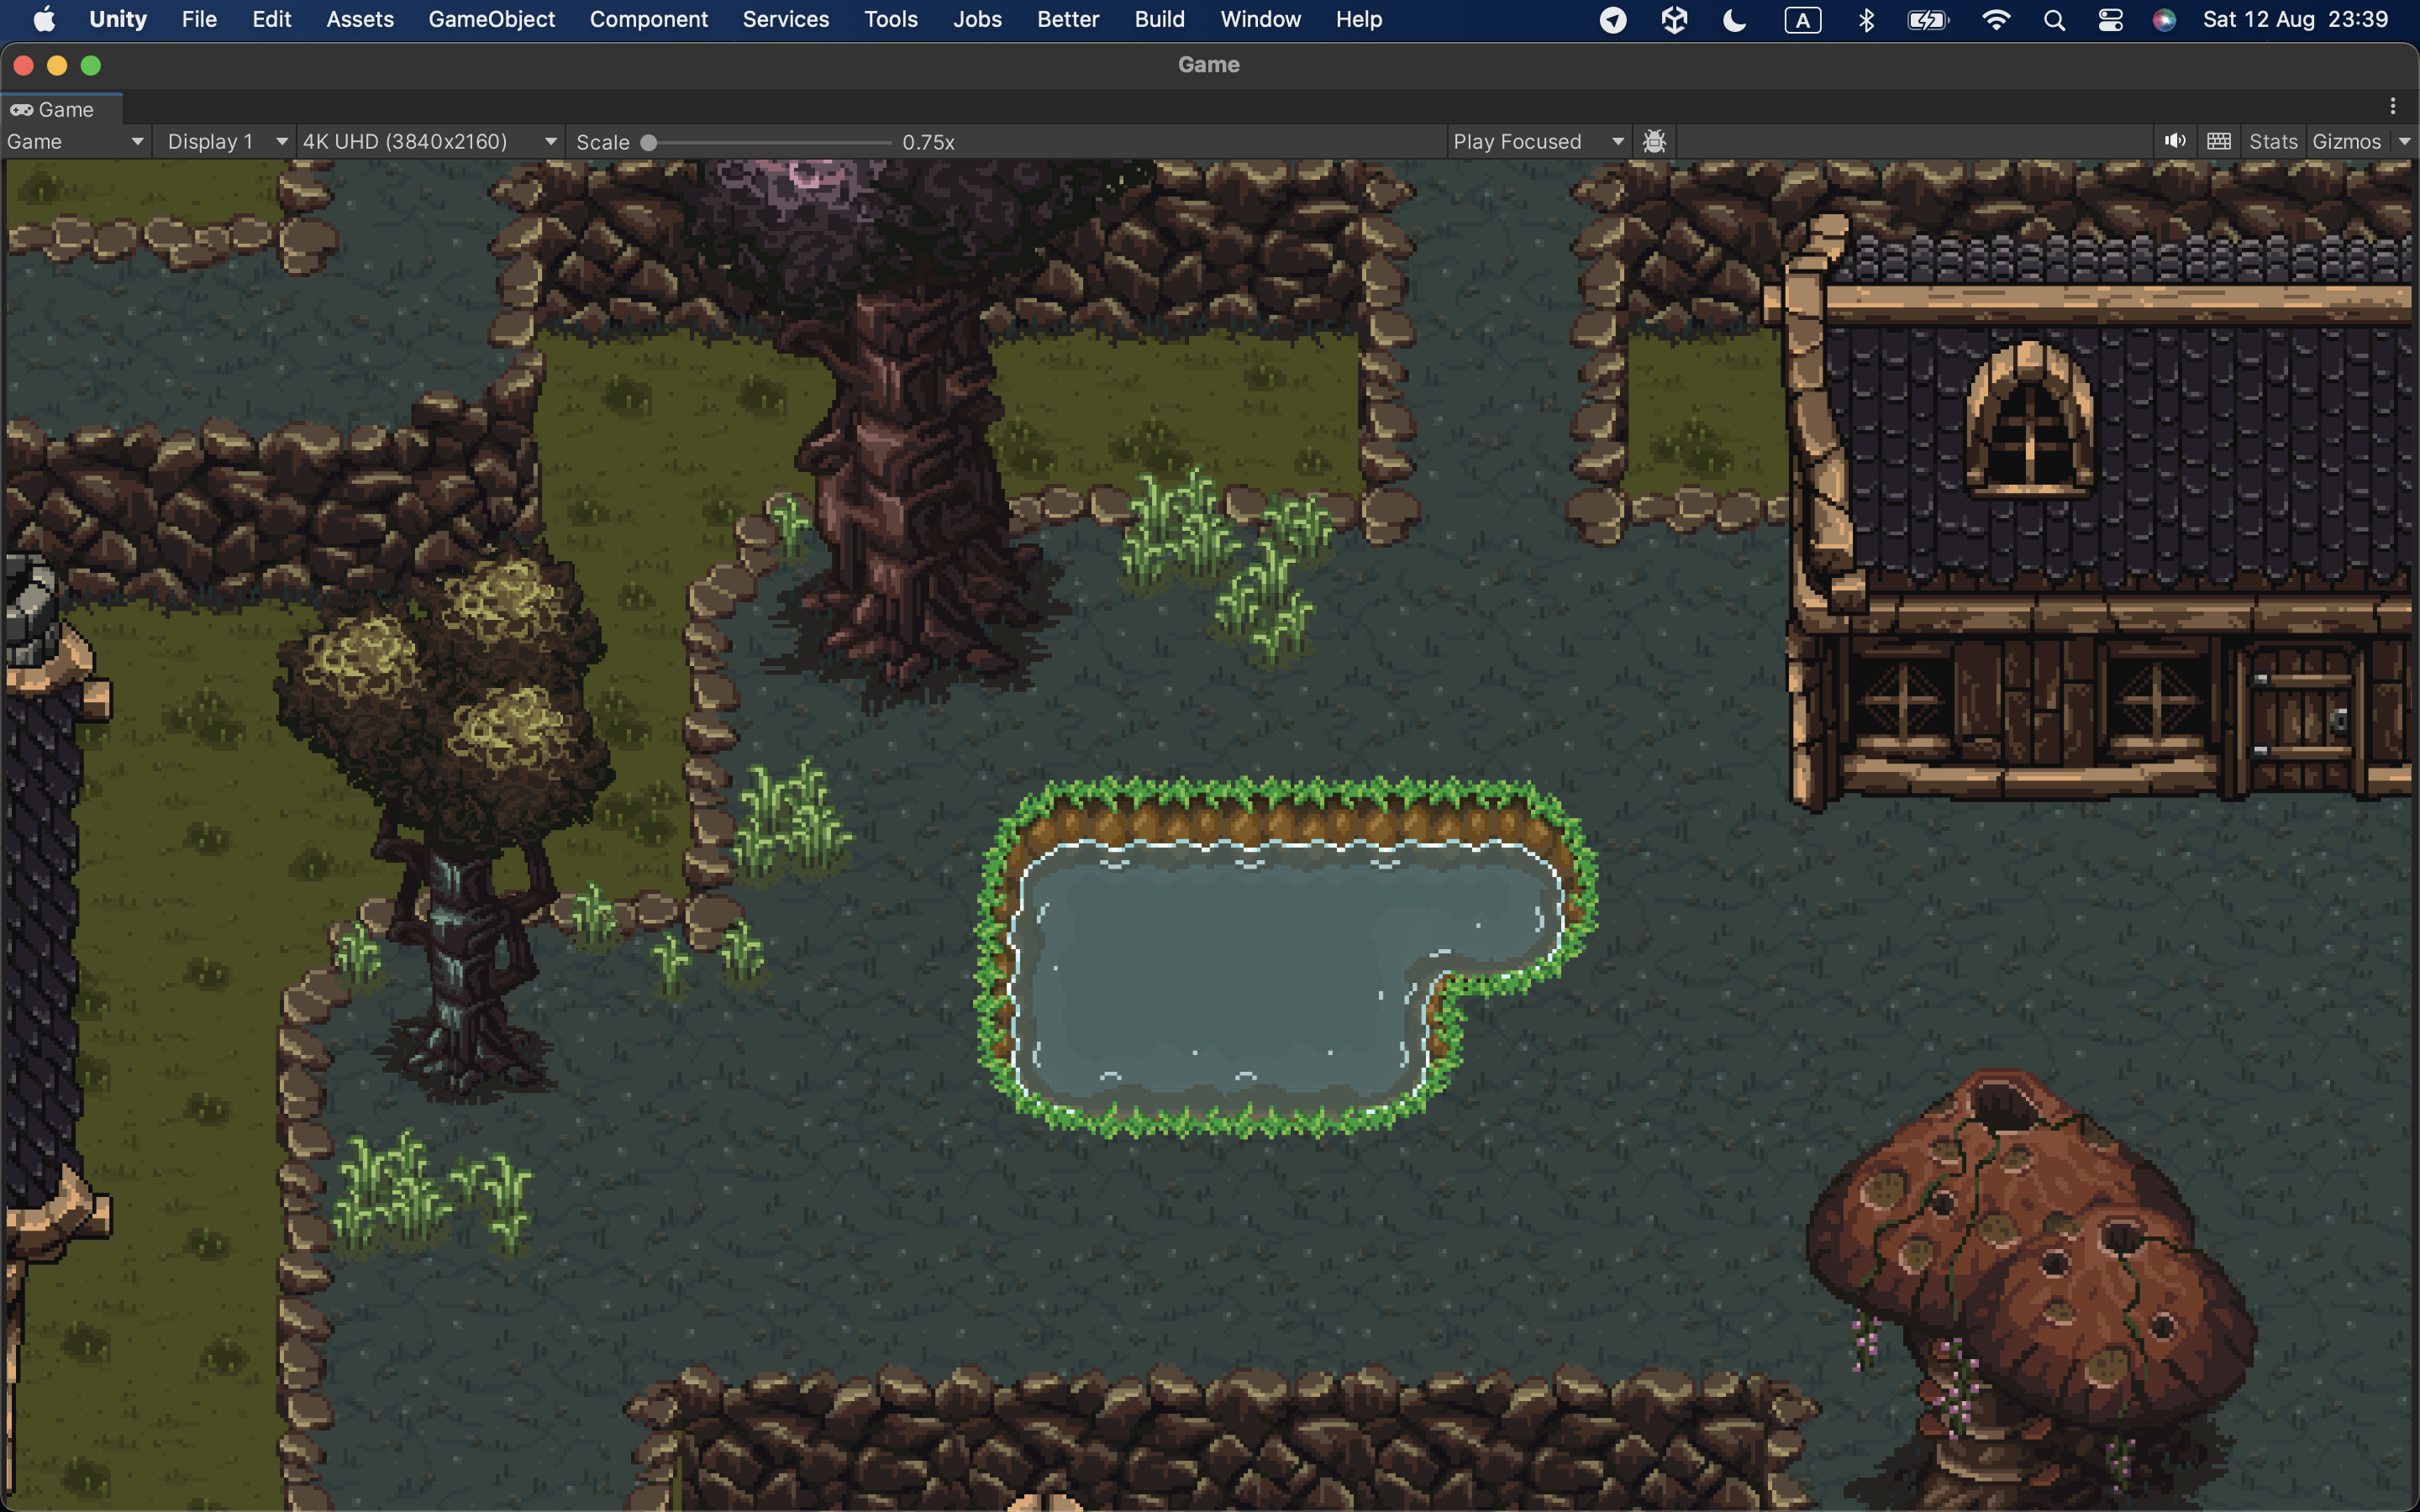Toggle the mute audio speaker icon
The width and height of the screenshot is (2420, 1512).
point(2174,141)
